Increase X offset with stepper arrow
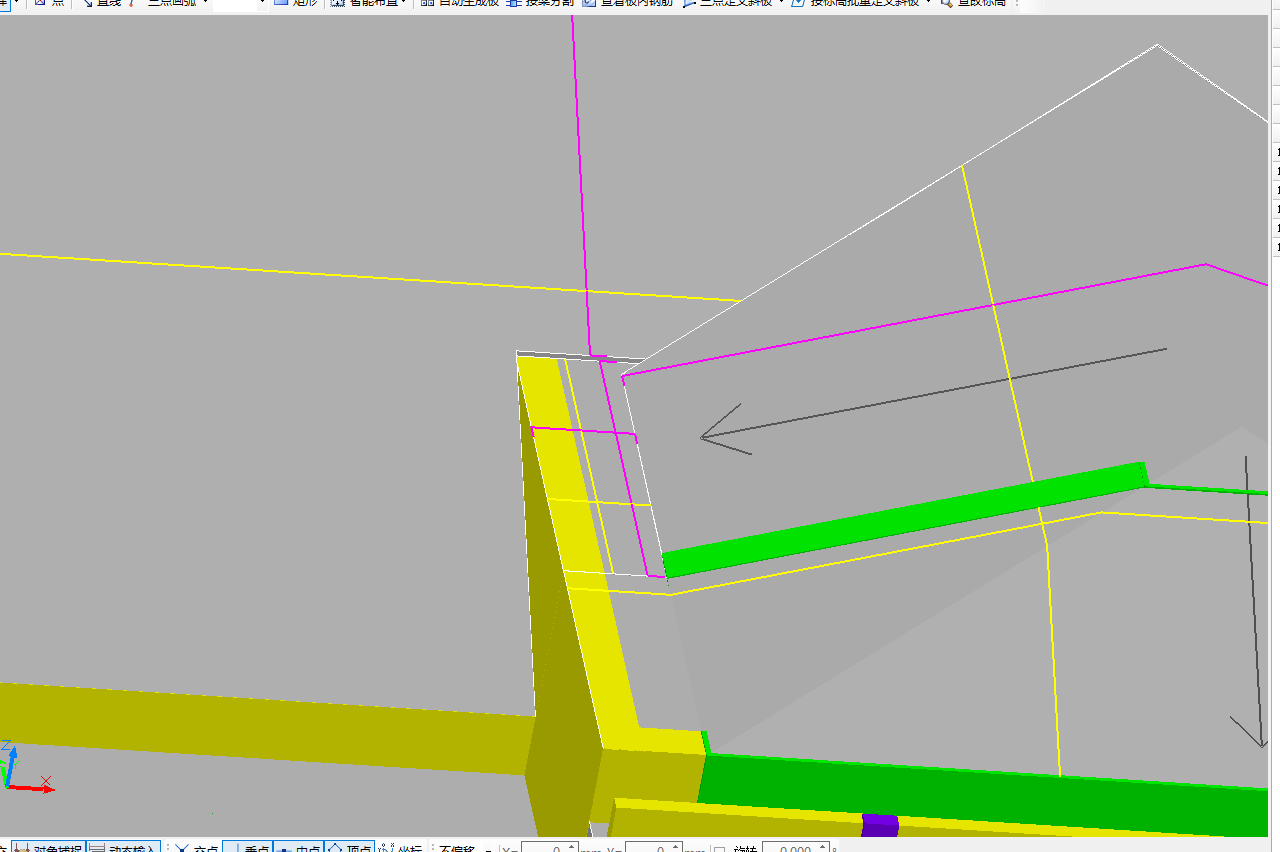 [572, 845]
